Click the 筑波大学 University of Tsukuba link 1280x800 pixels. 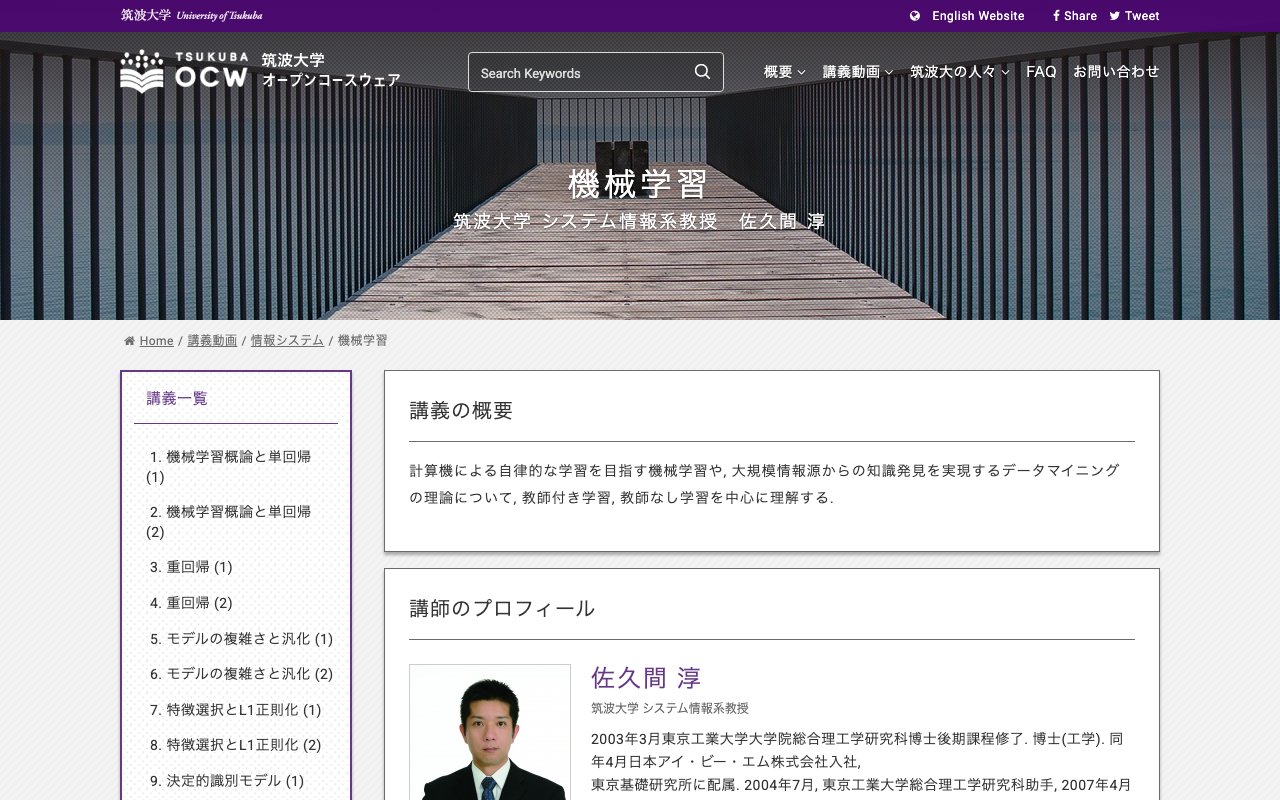(192, 16)
